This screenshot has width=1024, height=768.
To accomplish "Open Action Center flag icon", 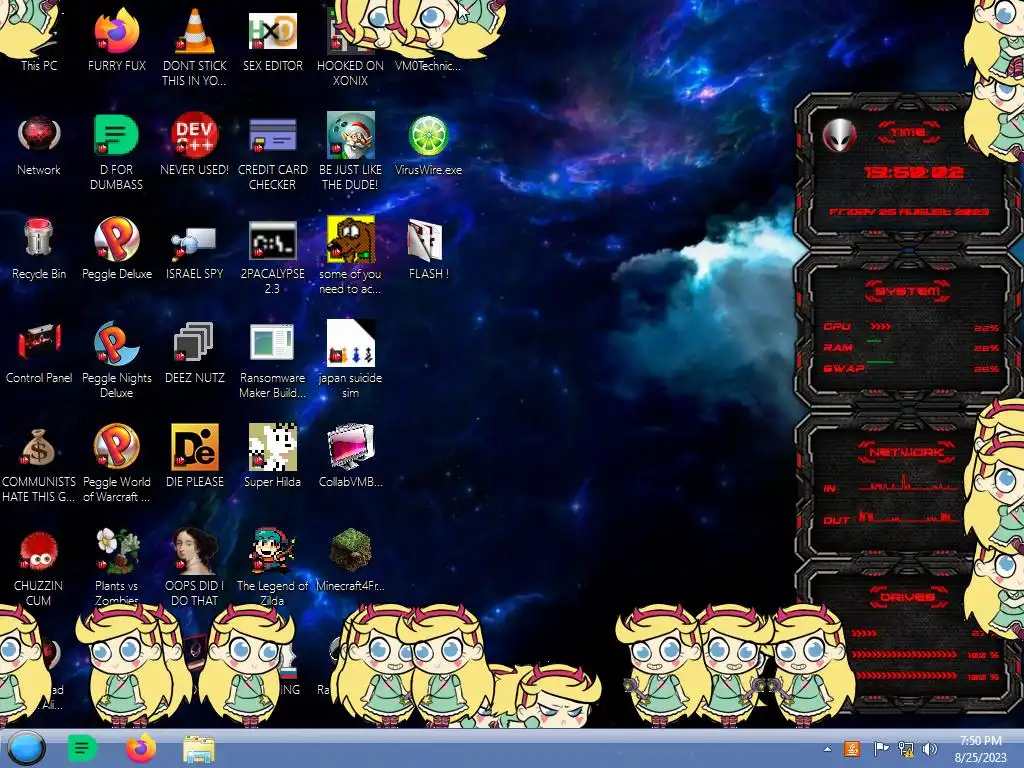I will (881, 748).
